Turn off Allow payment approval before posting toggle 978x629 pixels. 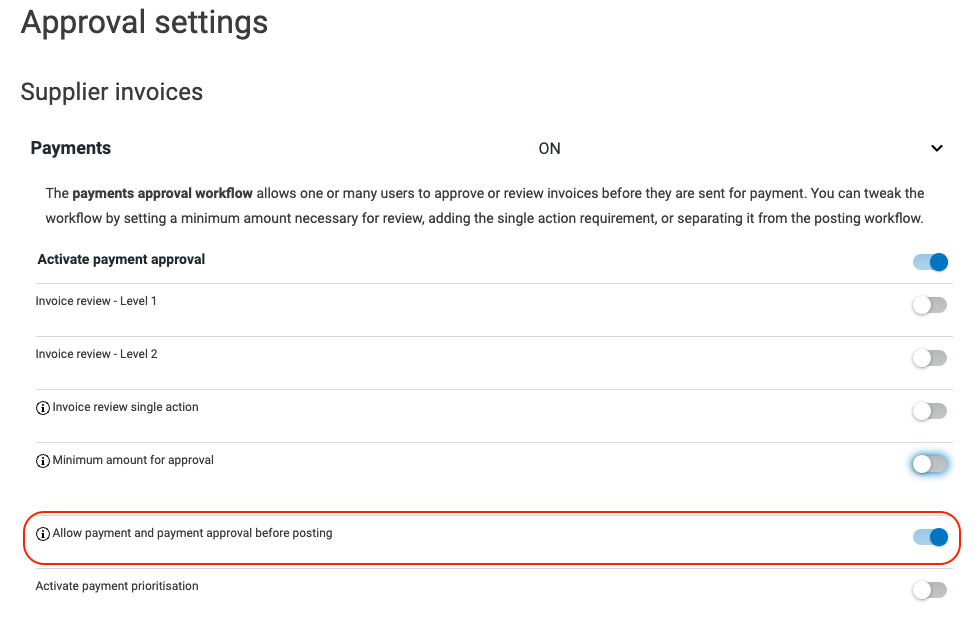(930, 537)
